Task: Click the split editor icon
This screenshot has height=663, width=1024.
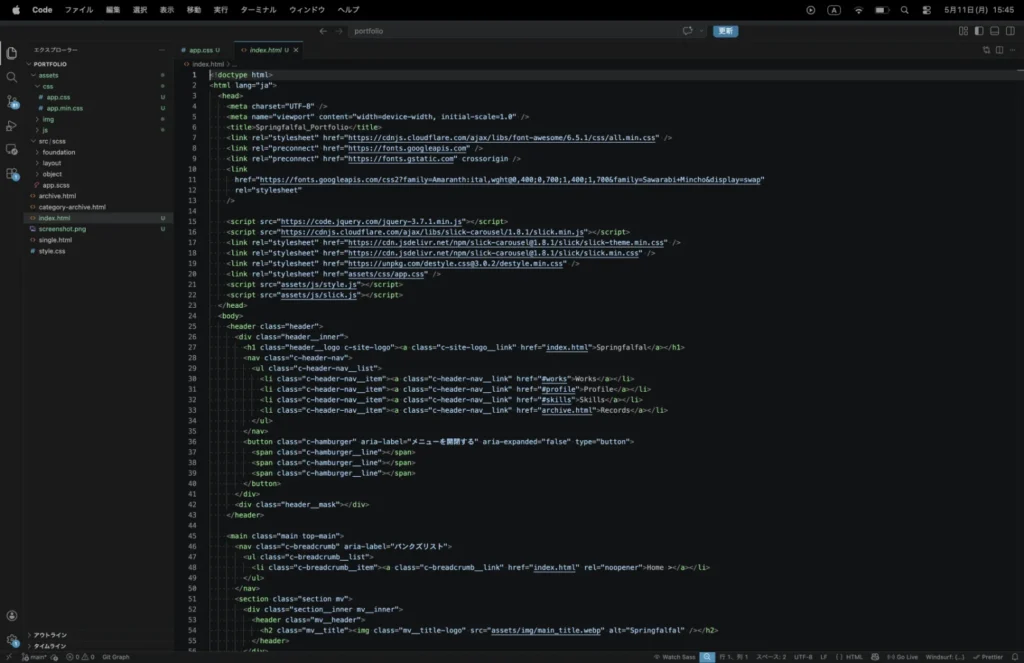Action: (999, 50)
